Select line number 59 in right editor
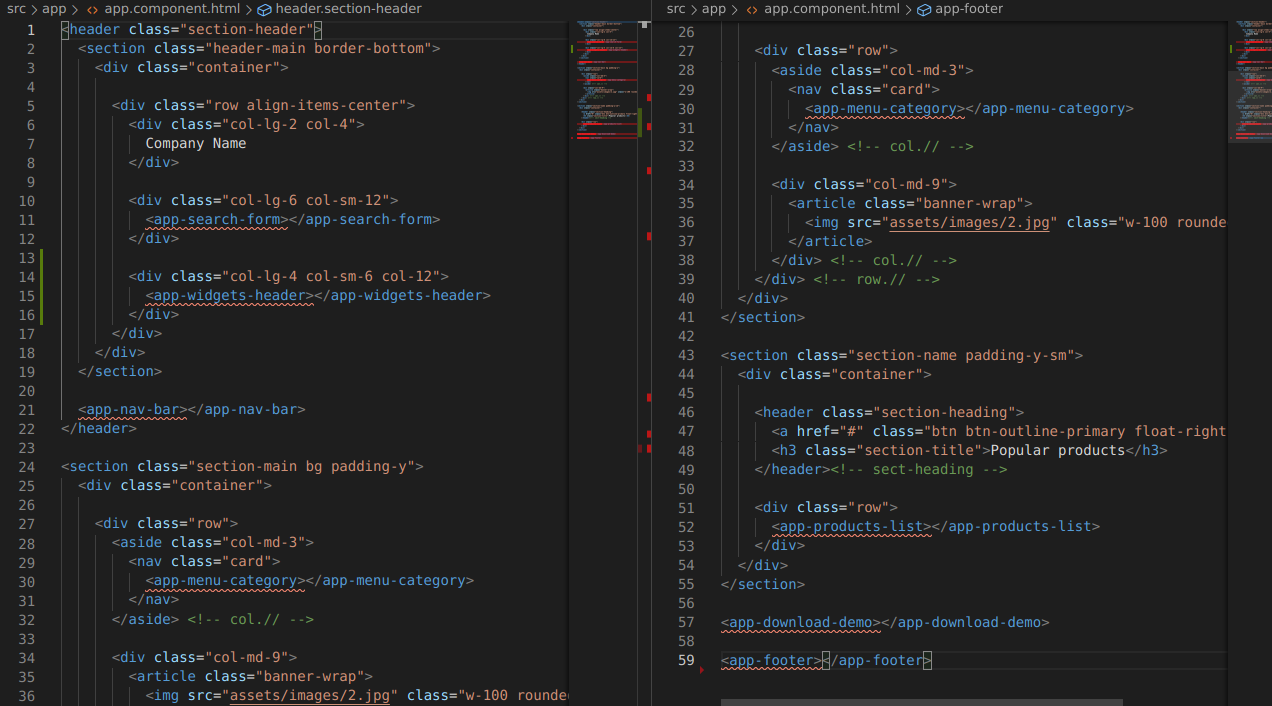This screenshot has height=706, width=1272. click(x=685, y=660)
